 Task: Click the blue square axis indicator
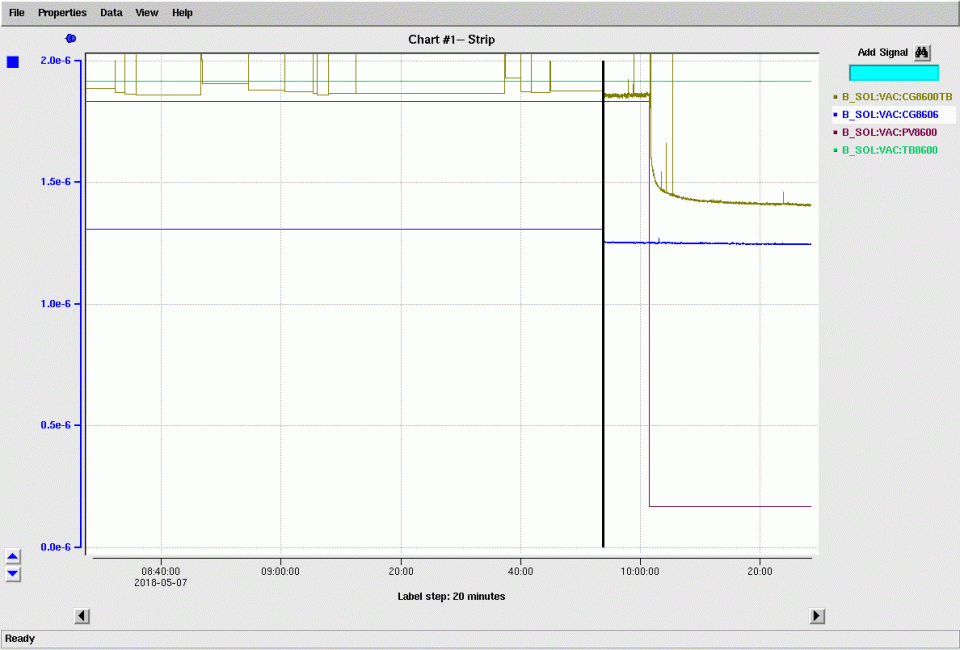[13, 62]
